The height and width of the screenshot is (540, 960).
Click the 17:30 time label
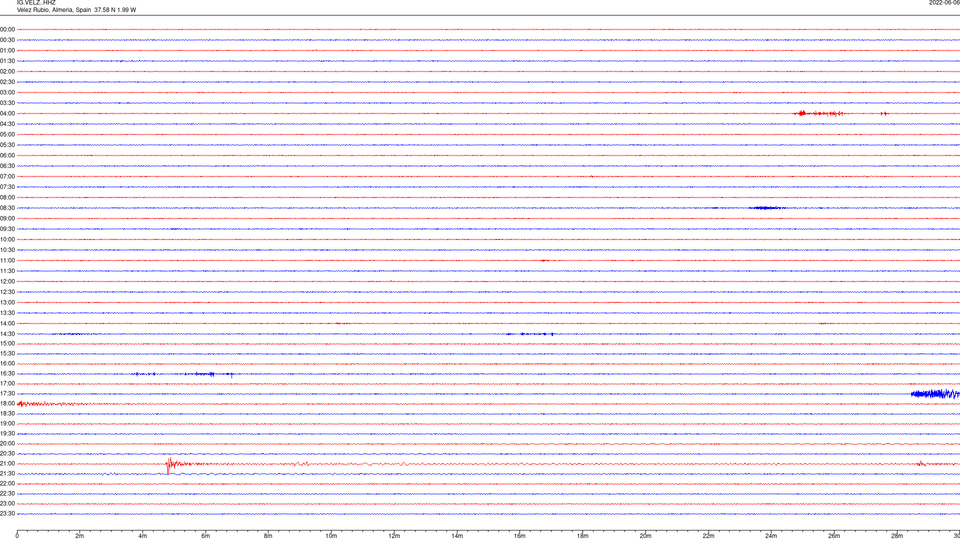[x=8, y=394]
